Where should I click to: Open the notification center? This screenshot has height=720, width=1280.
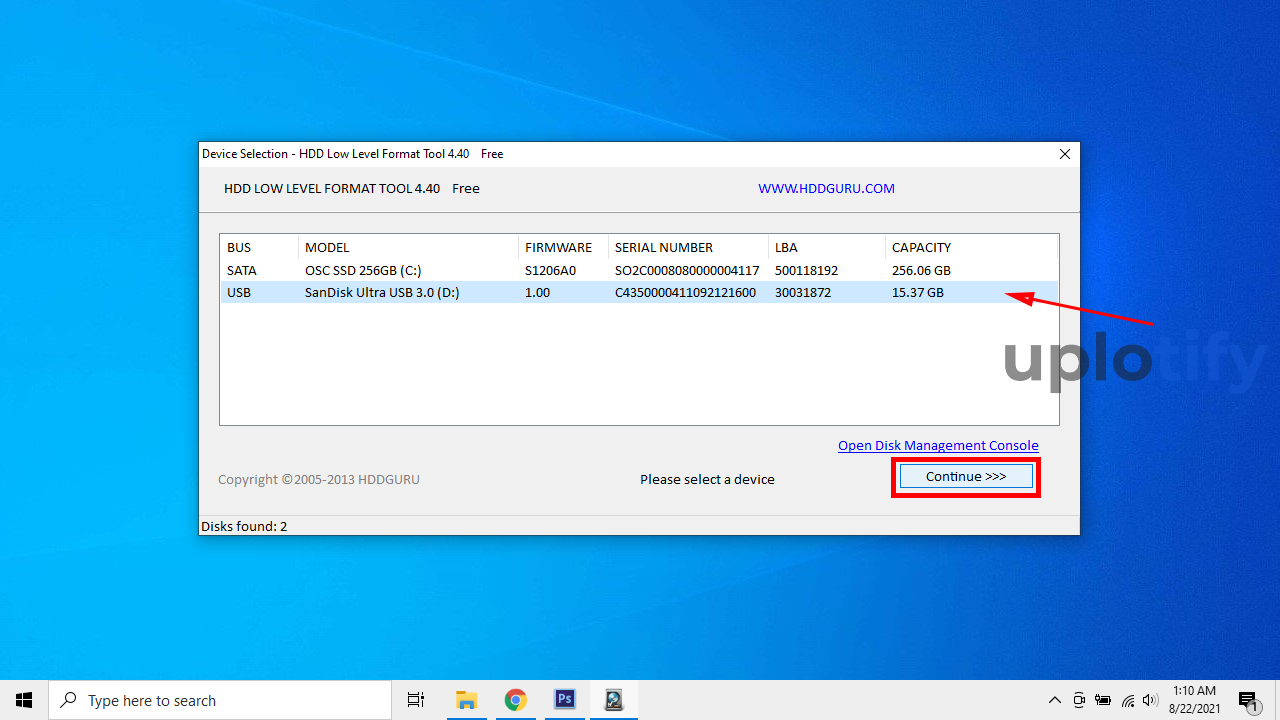[1248, 700]
